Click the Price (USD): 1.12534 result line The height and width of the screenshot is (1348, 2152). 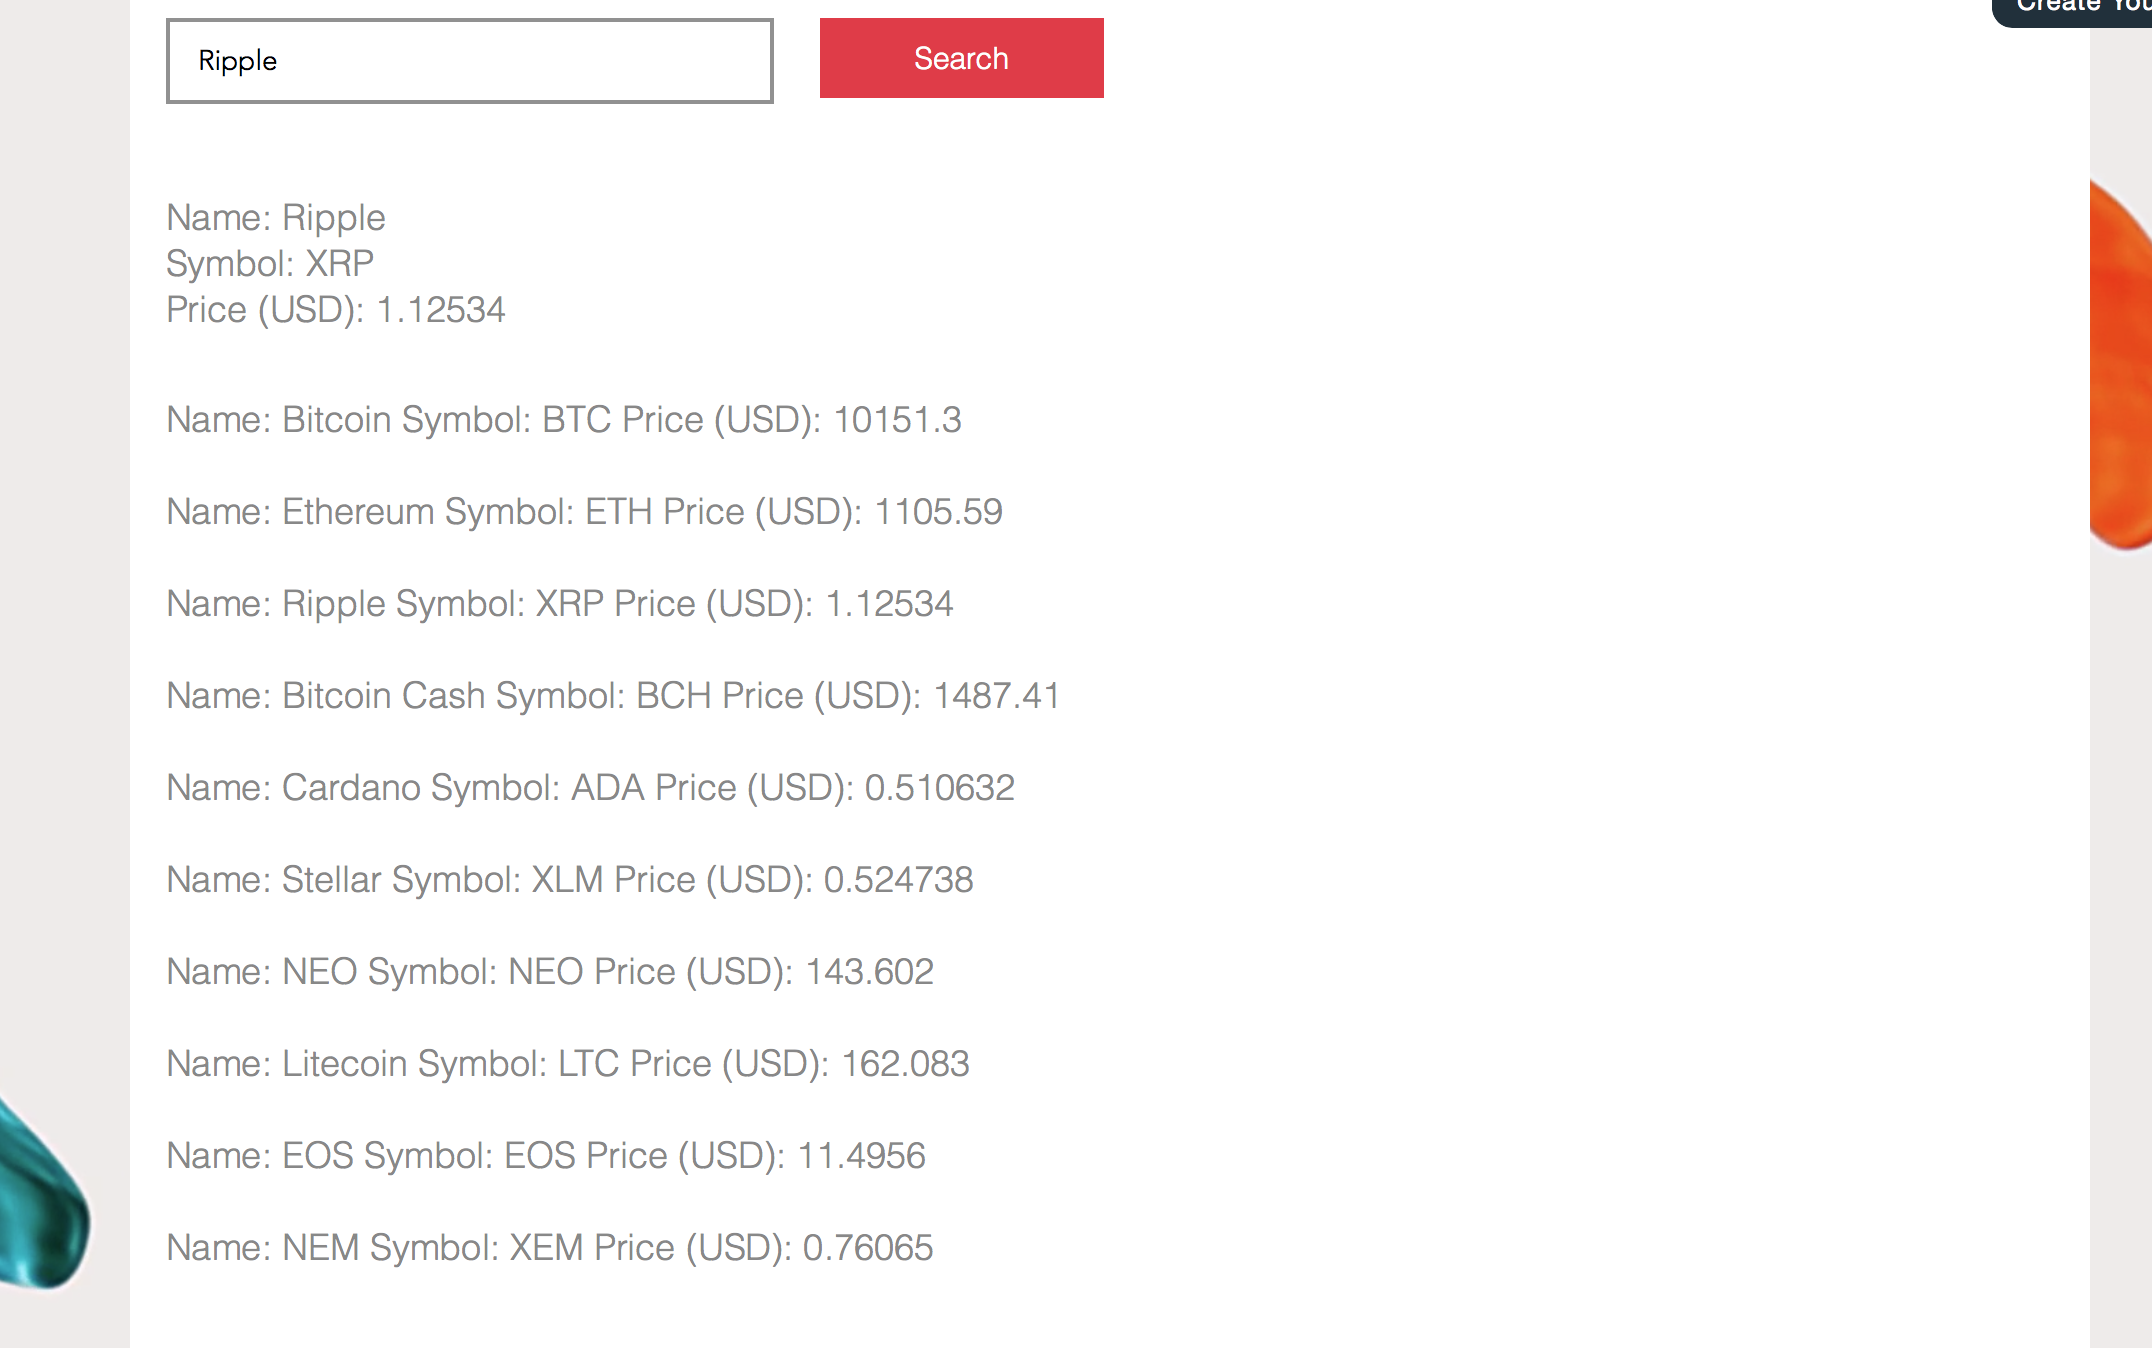[336, 310]
